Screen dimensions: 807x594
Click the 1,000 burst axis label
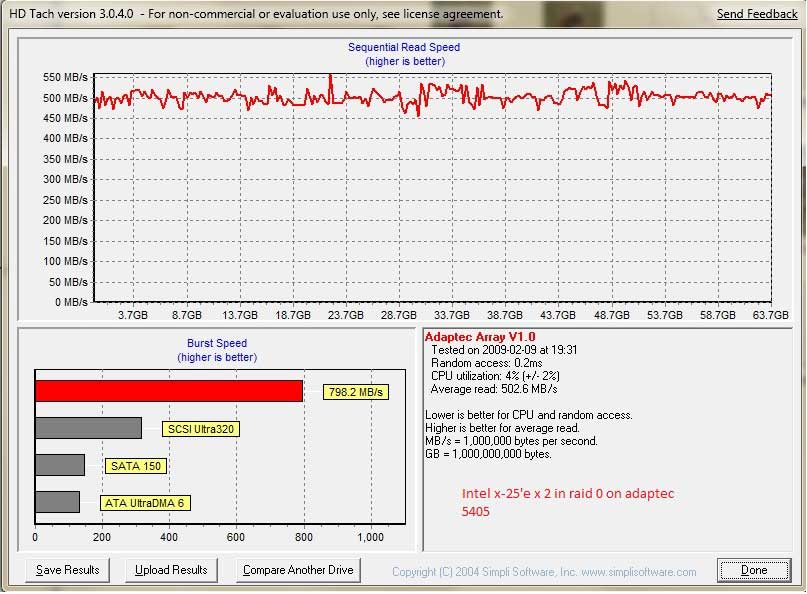click(371, 537)
